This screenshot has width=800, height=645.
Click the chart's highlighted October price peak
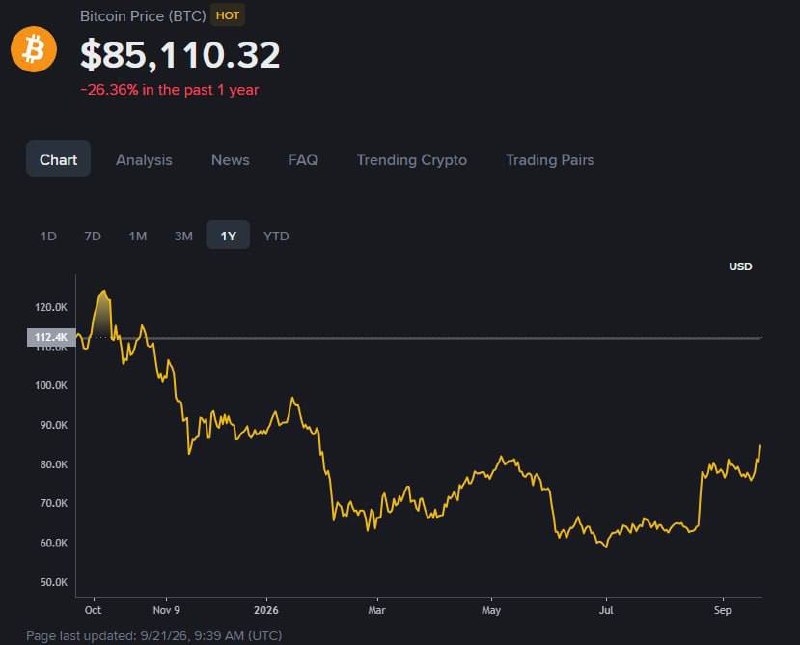pyautogui.click(x=104, y=292)
